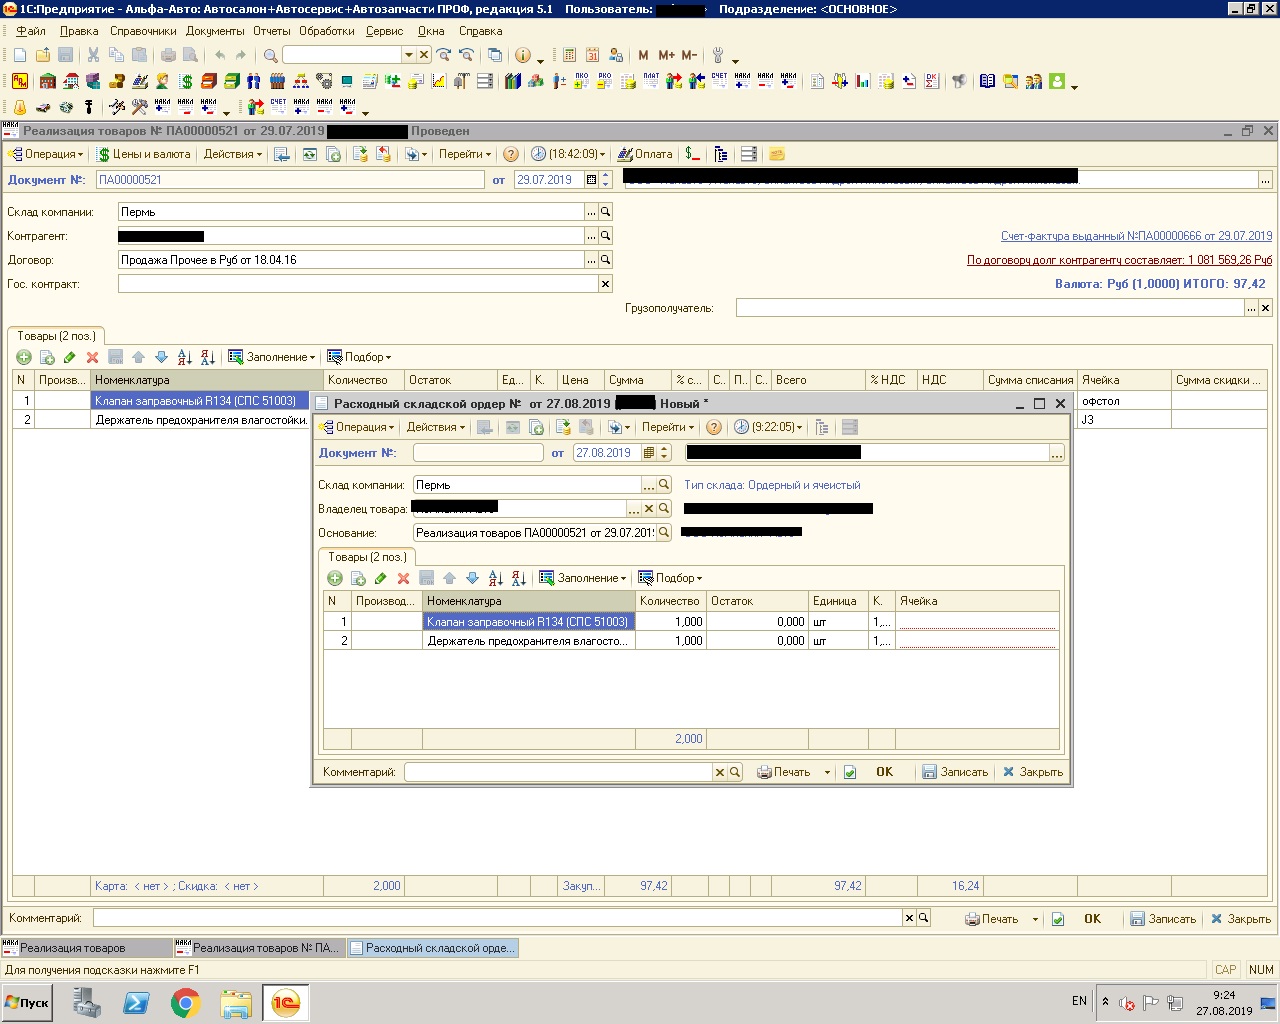
Task: Click calendar icon next to 27.08.2019 date
Action: tap(648, 453)
